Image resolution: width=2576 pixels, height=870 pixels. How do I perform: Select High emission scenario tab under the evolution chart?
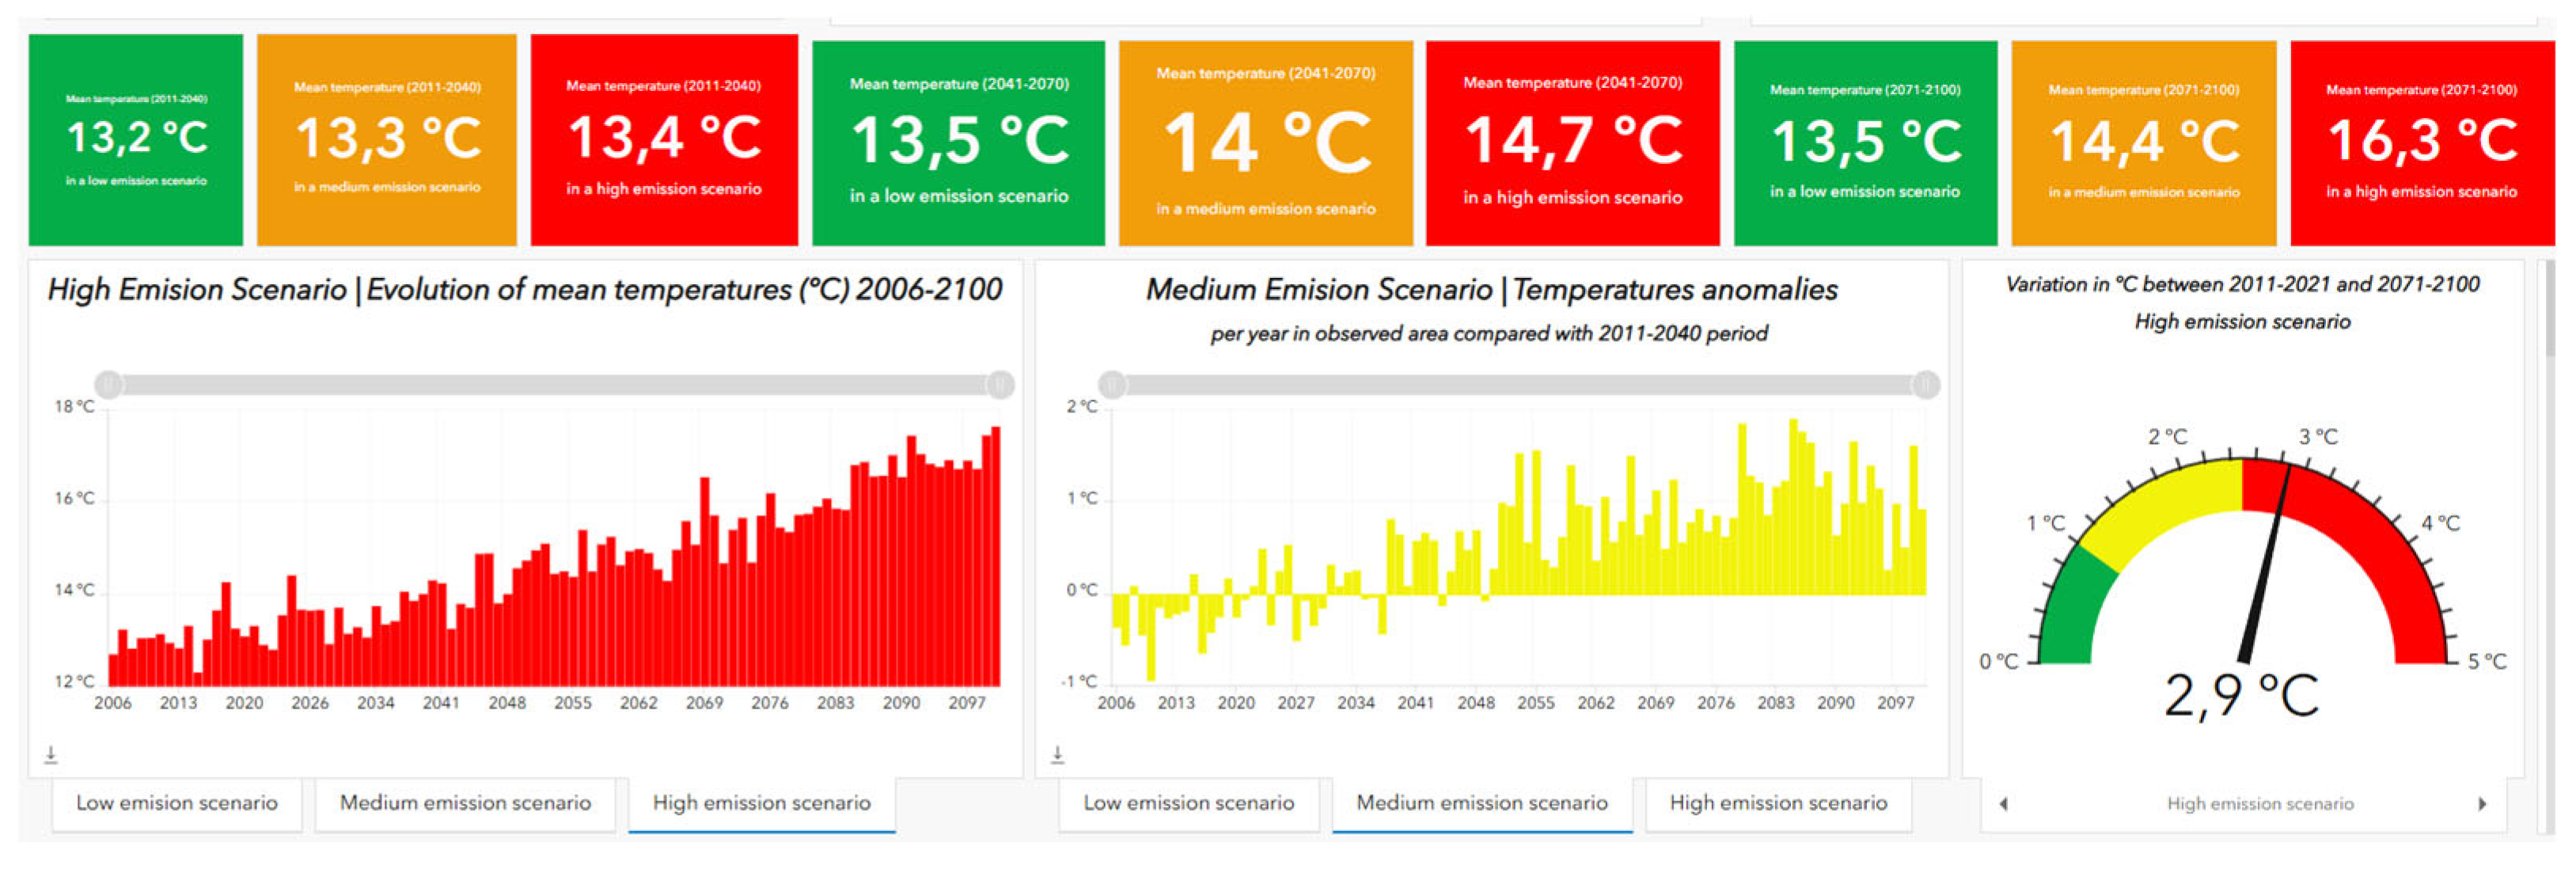(x=761, y=803)
